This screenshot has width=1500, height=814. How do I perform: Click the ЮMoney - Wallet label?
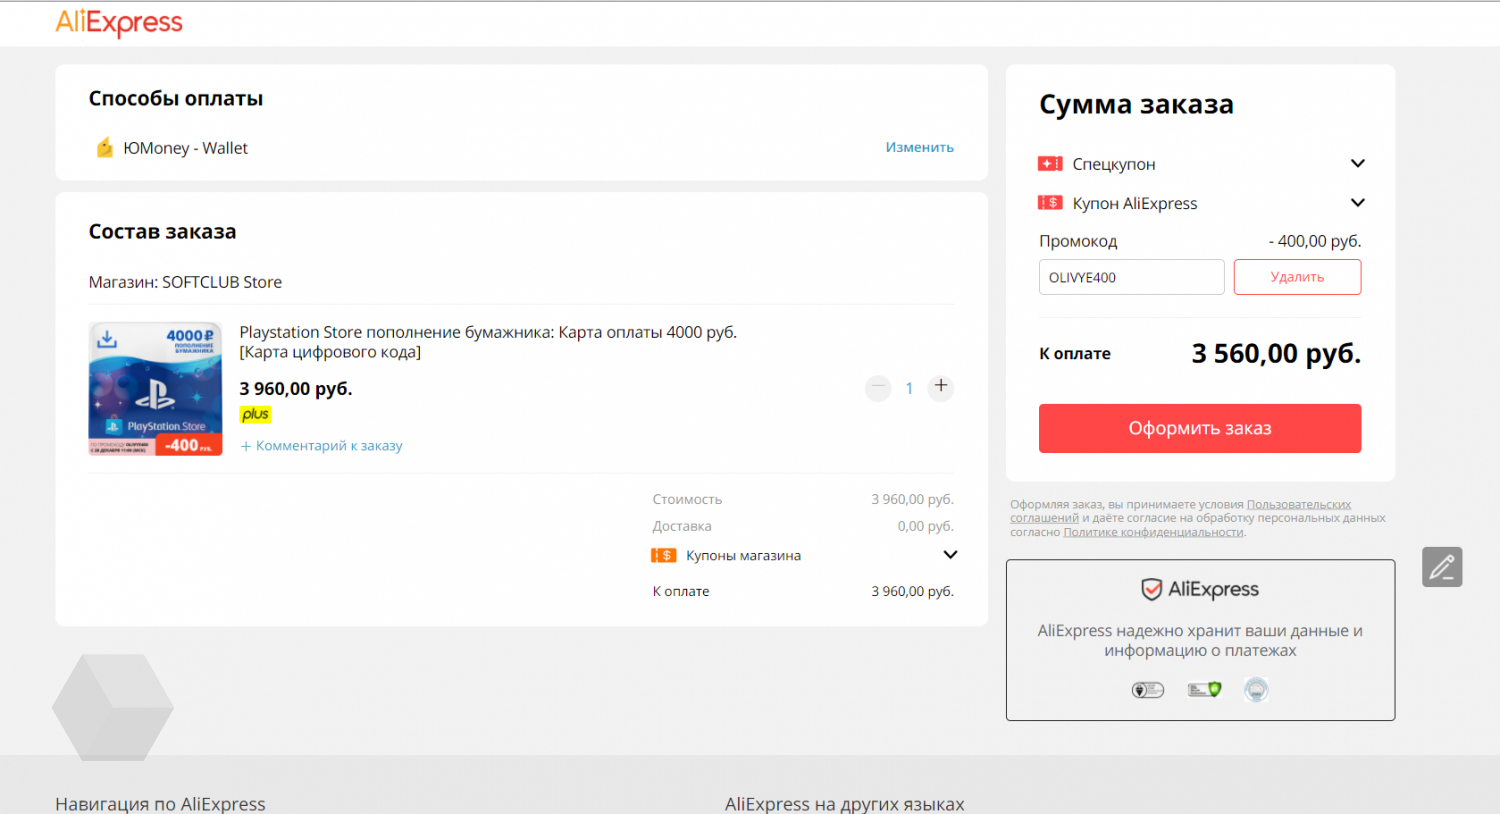click(185, 148)
